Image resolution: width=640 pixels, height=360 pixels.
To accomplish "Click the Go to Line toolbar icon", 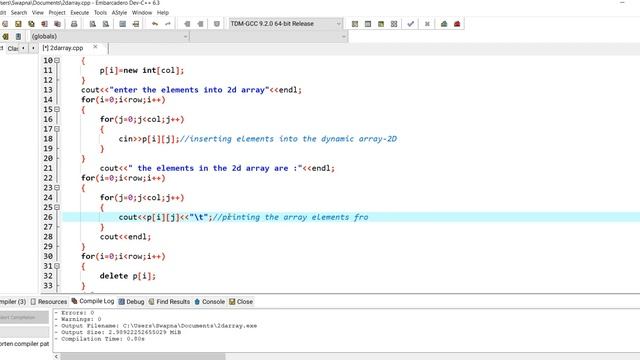I will (136, 24).
